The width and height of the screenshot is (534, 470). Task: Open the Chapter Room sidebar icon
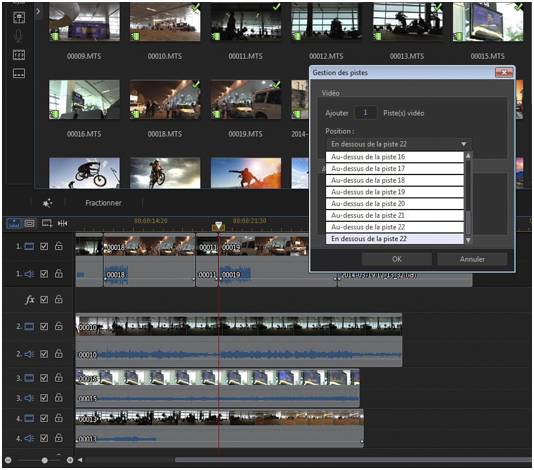(19, 55)
